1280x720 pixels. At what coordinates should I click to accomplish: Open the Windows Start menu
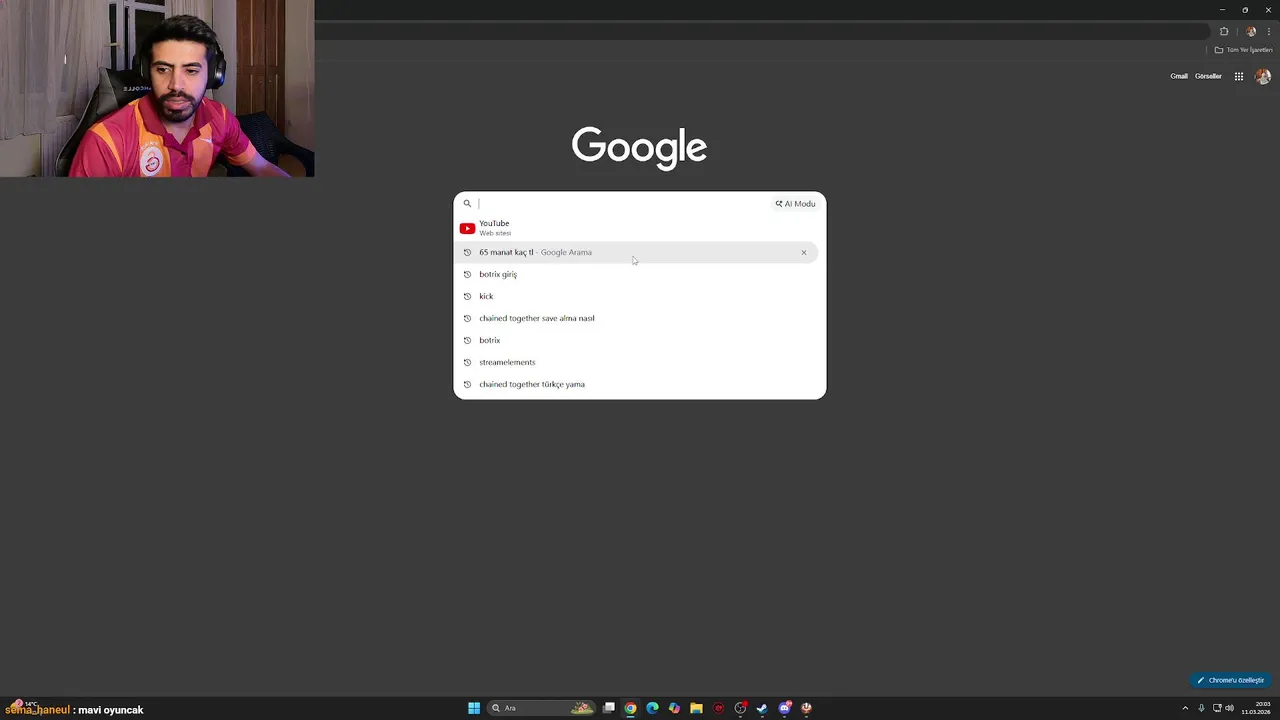tap(474, 708)
